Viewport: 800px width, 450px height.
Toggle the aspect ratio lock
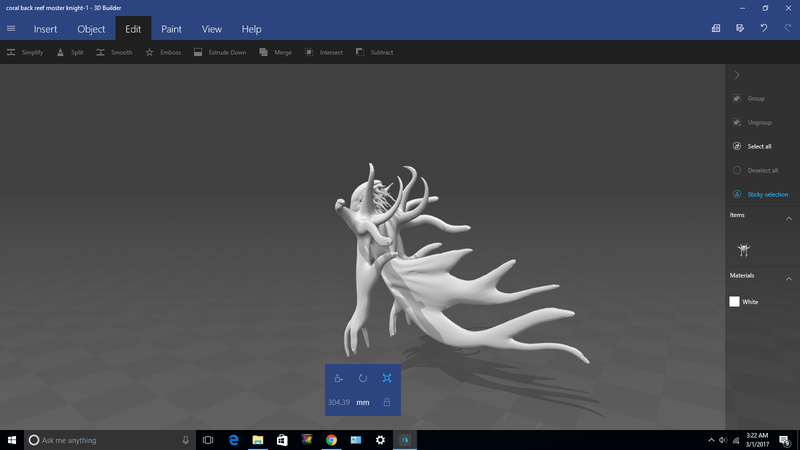coord(387,402)
